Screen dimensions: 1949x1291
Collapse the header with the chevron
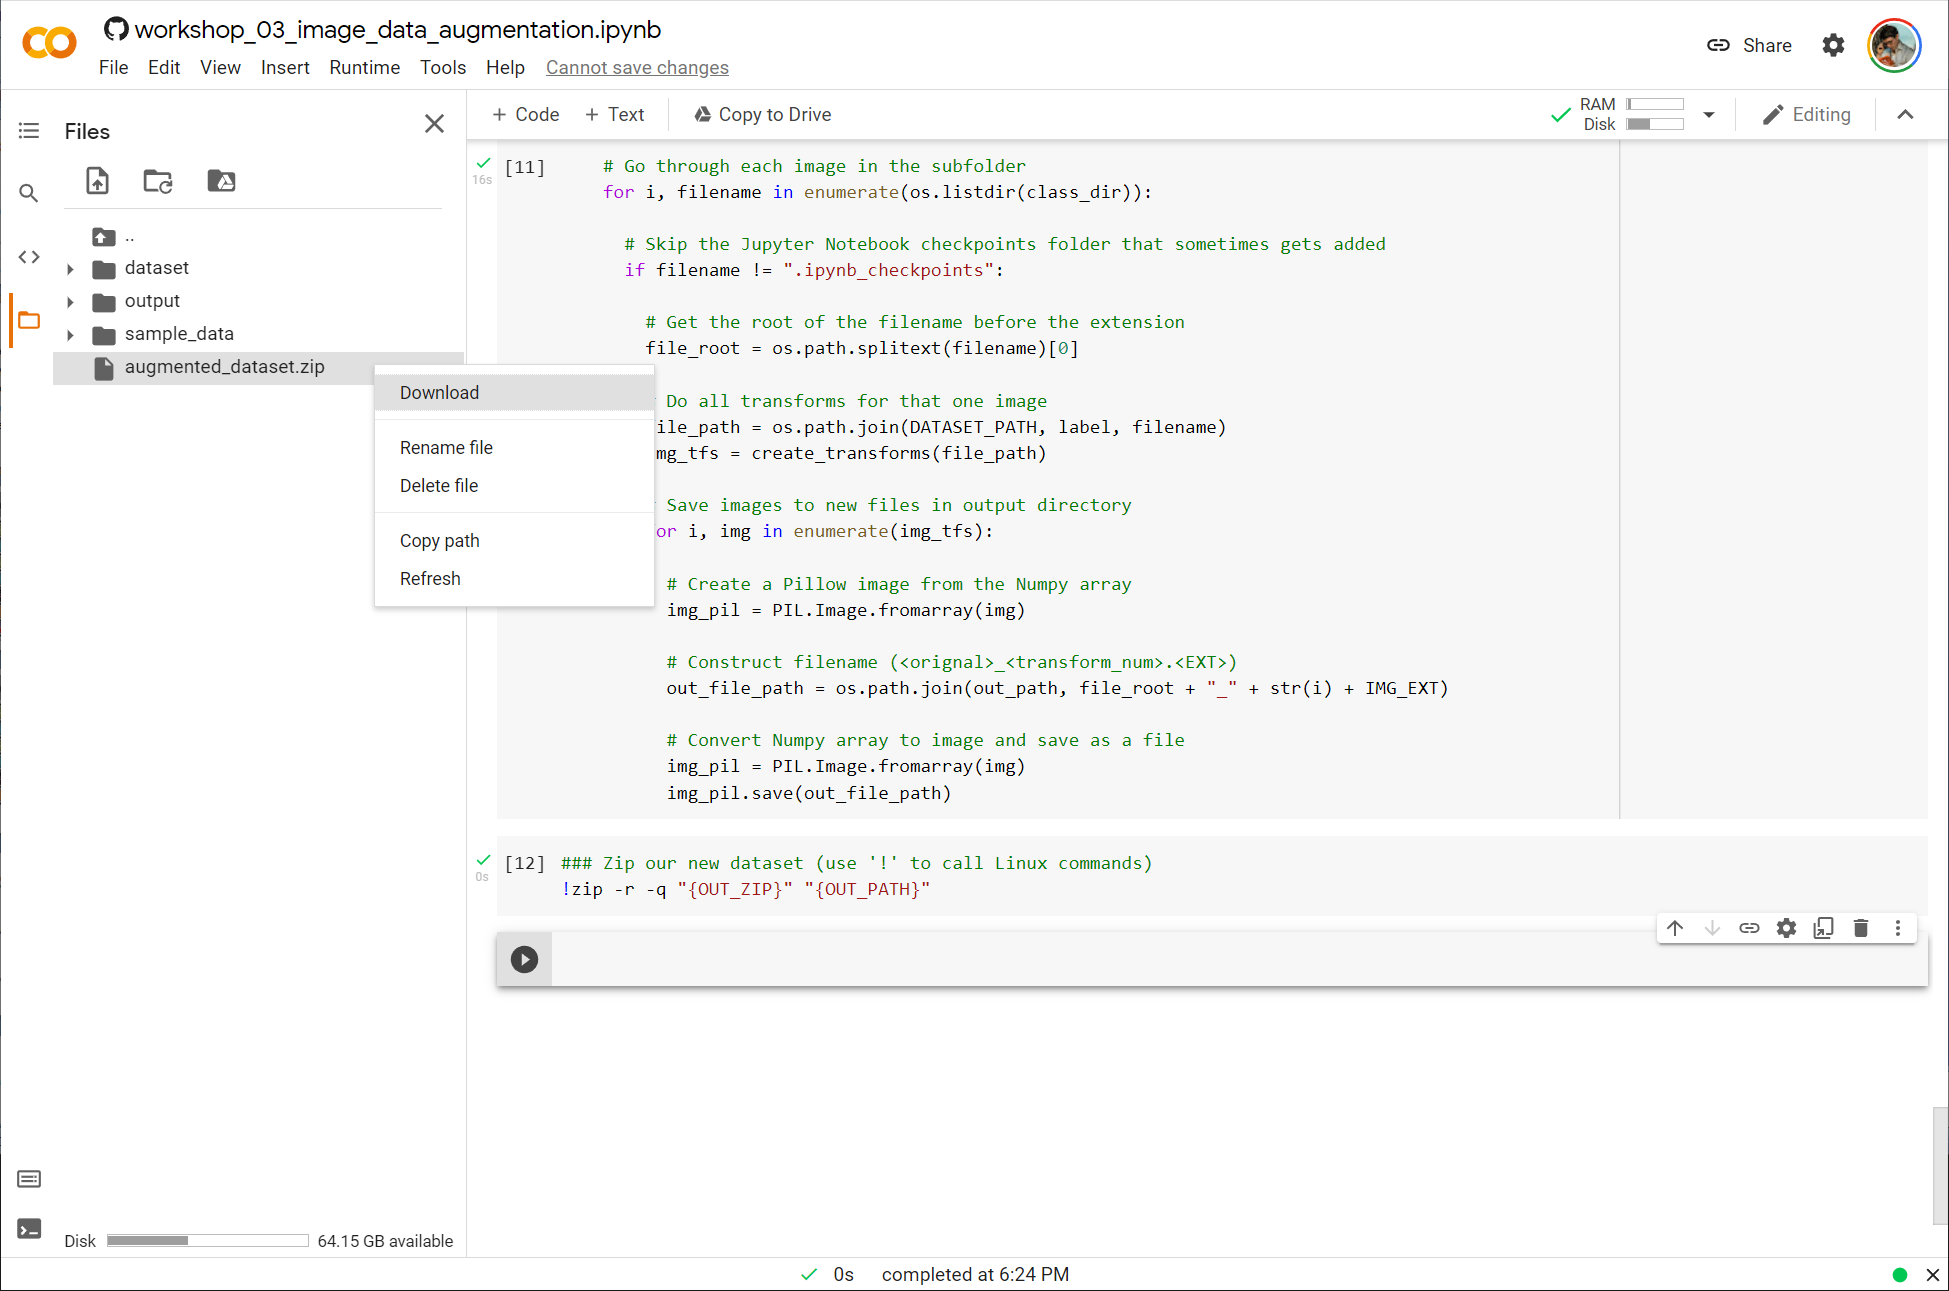pyautogui.click(x=1906, y=115)
